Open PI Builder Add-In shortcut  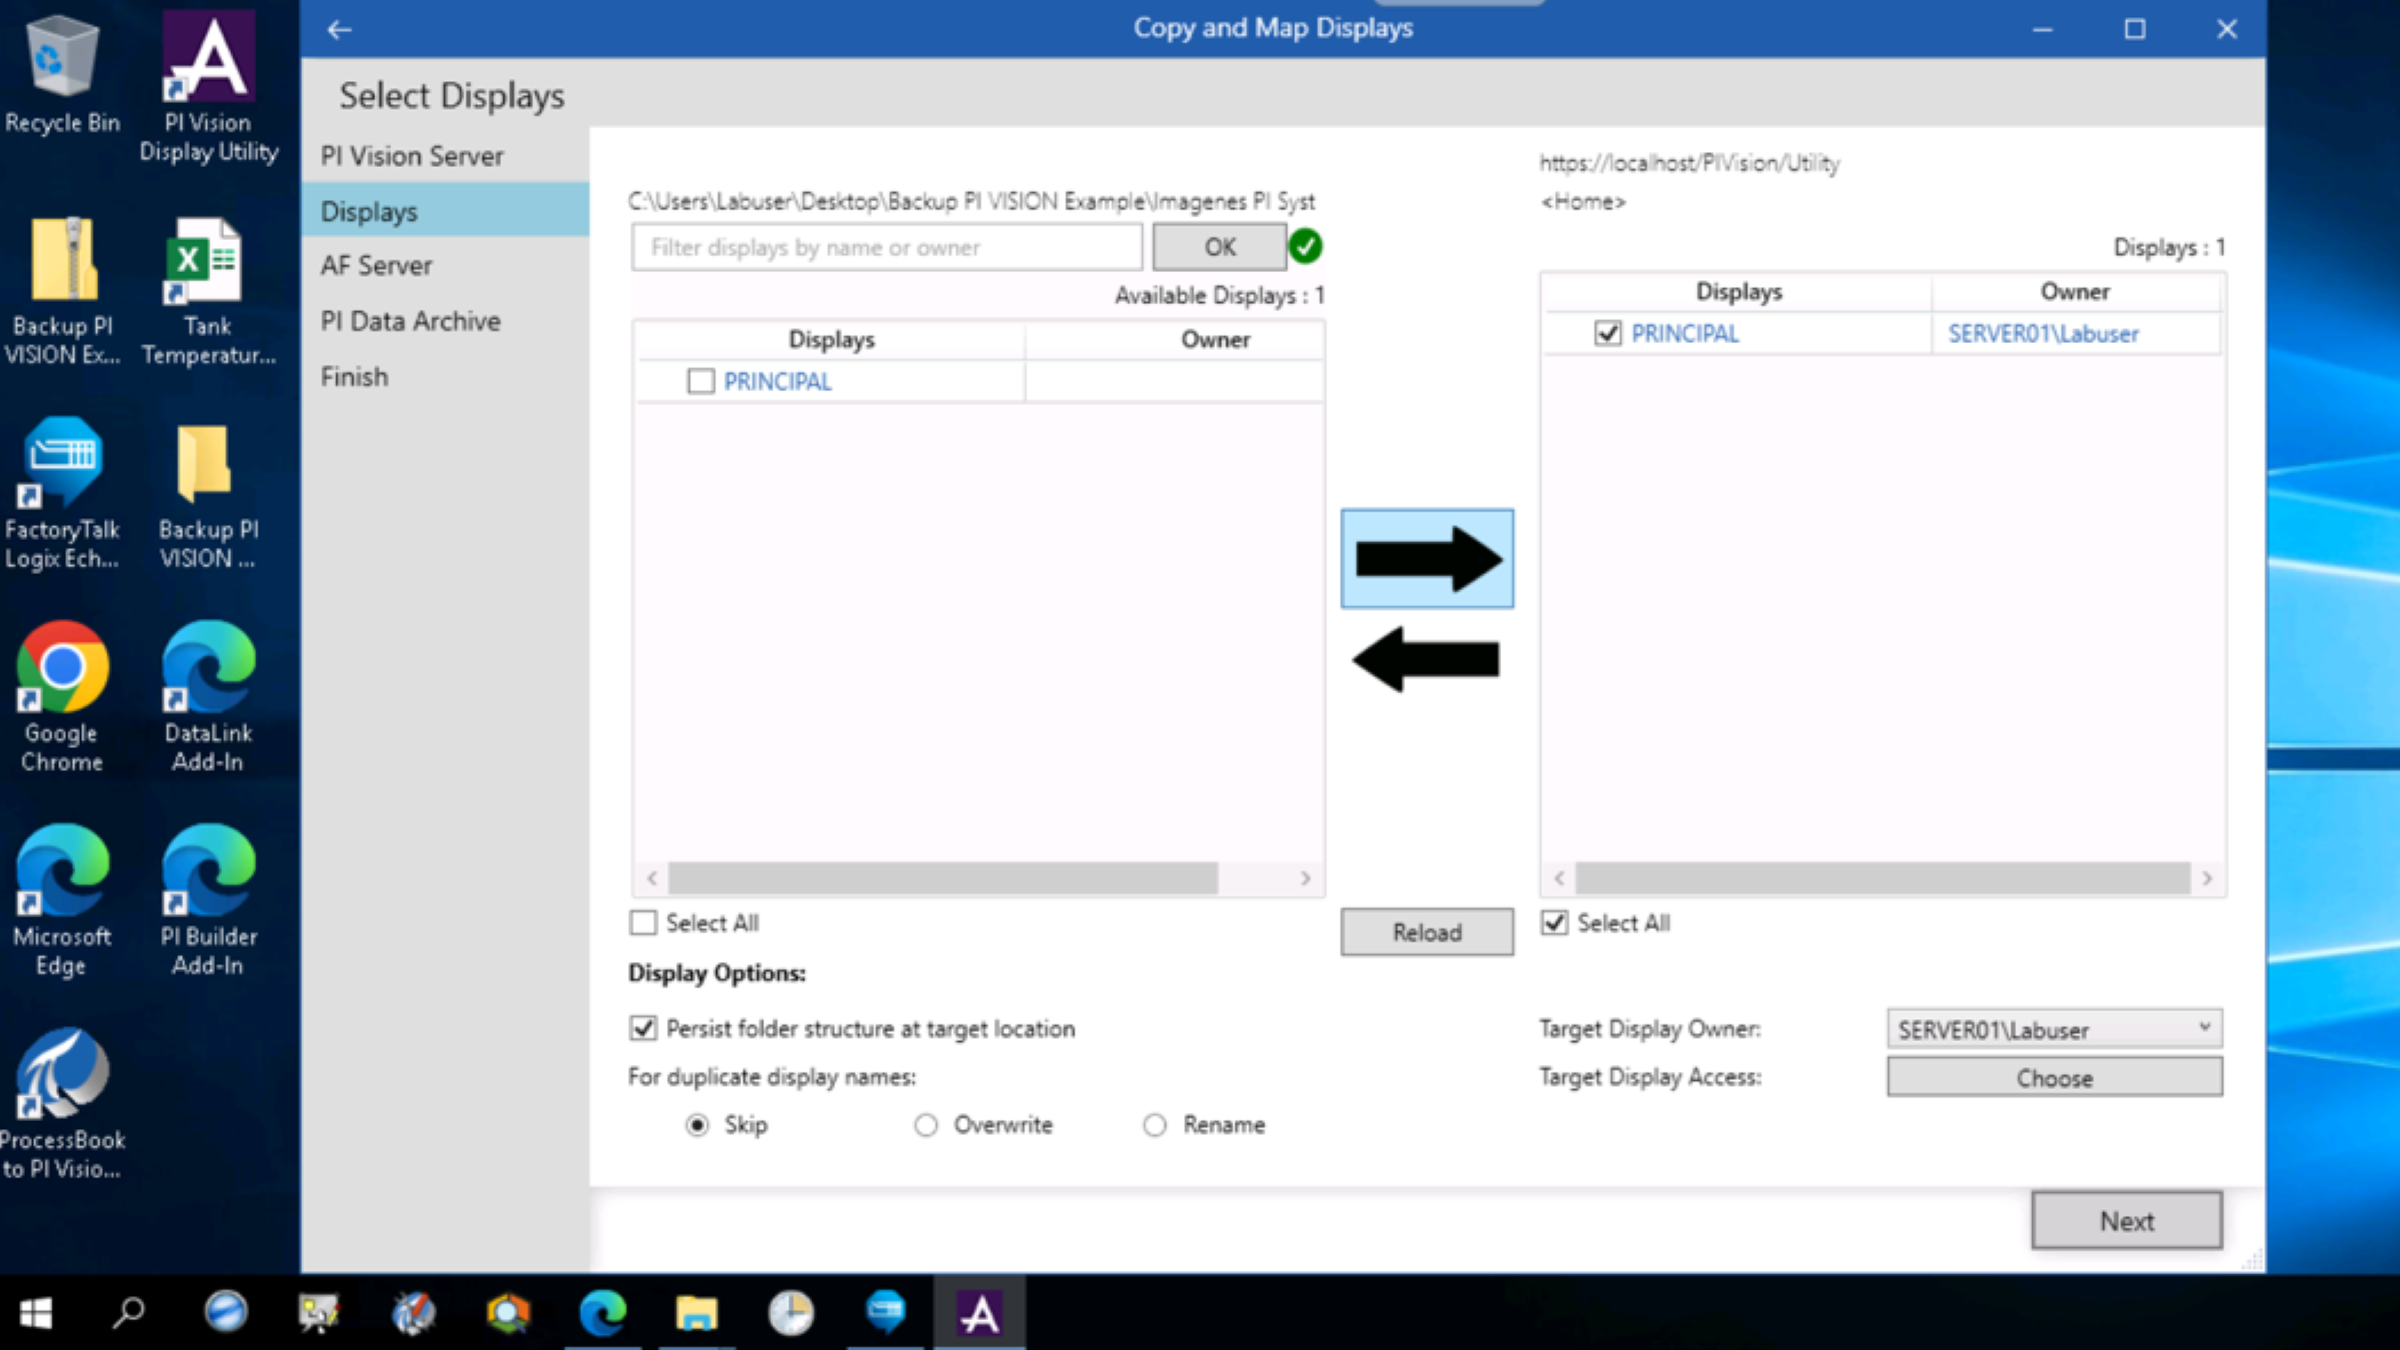pos(208,900)
